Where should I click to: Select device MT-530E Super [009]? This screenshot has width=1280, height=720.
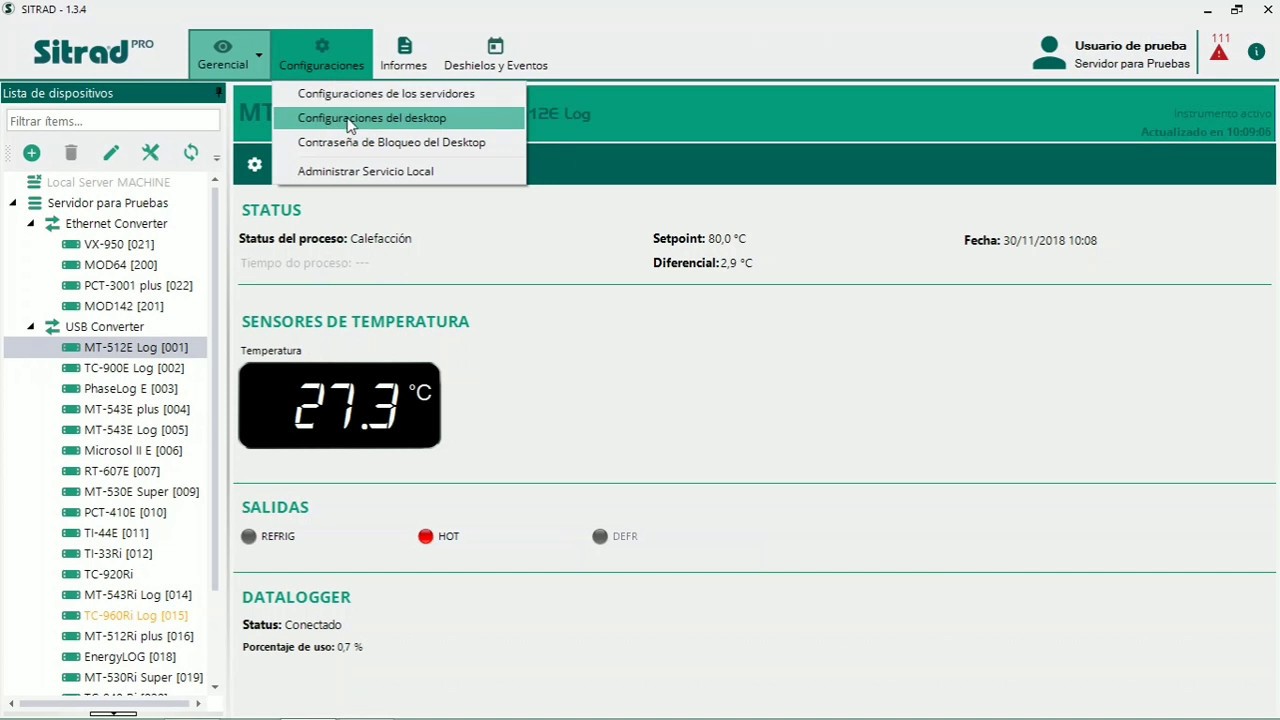point(141,491)
